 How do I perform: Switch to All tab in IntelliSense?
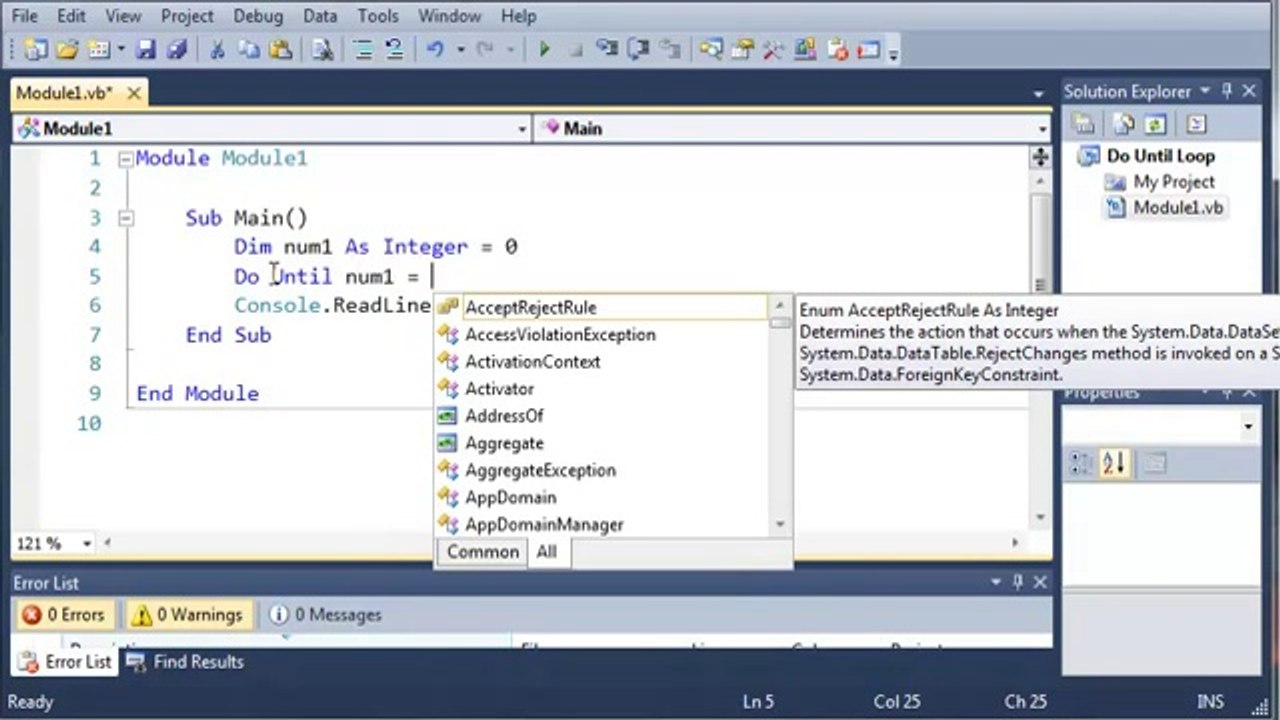click(546, 552)
